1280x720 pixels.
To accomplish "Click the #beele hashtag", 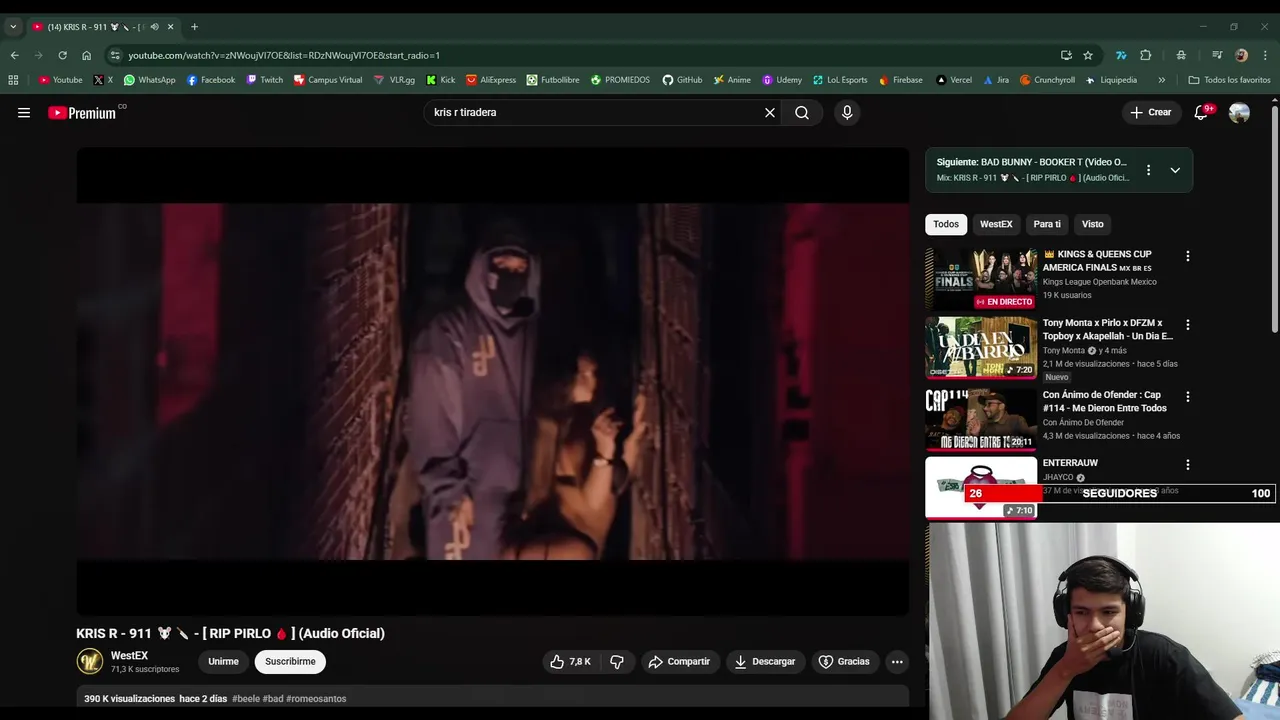I will (x=246, y=699).
